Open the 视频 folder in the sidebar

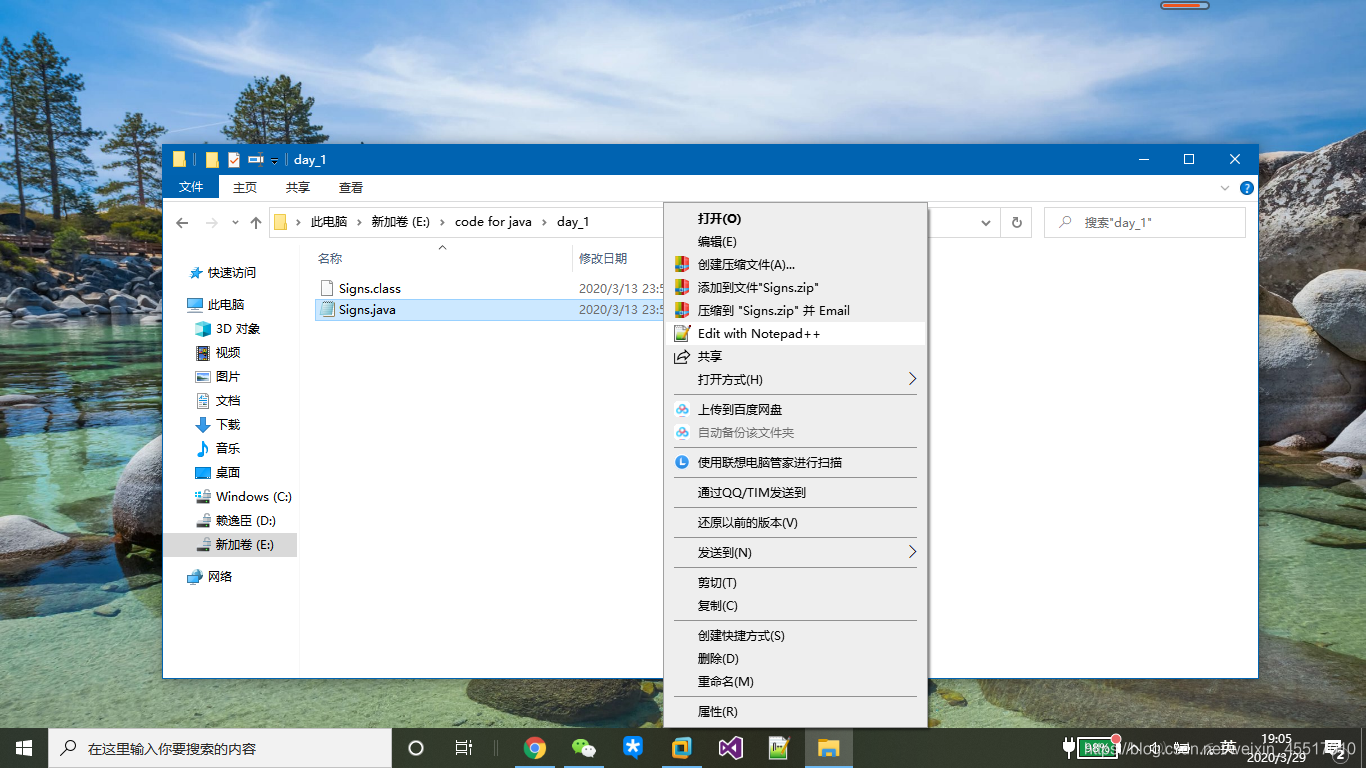pyautogui.click(x=227, y=352)
